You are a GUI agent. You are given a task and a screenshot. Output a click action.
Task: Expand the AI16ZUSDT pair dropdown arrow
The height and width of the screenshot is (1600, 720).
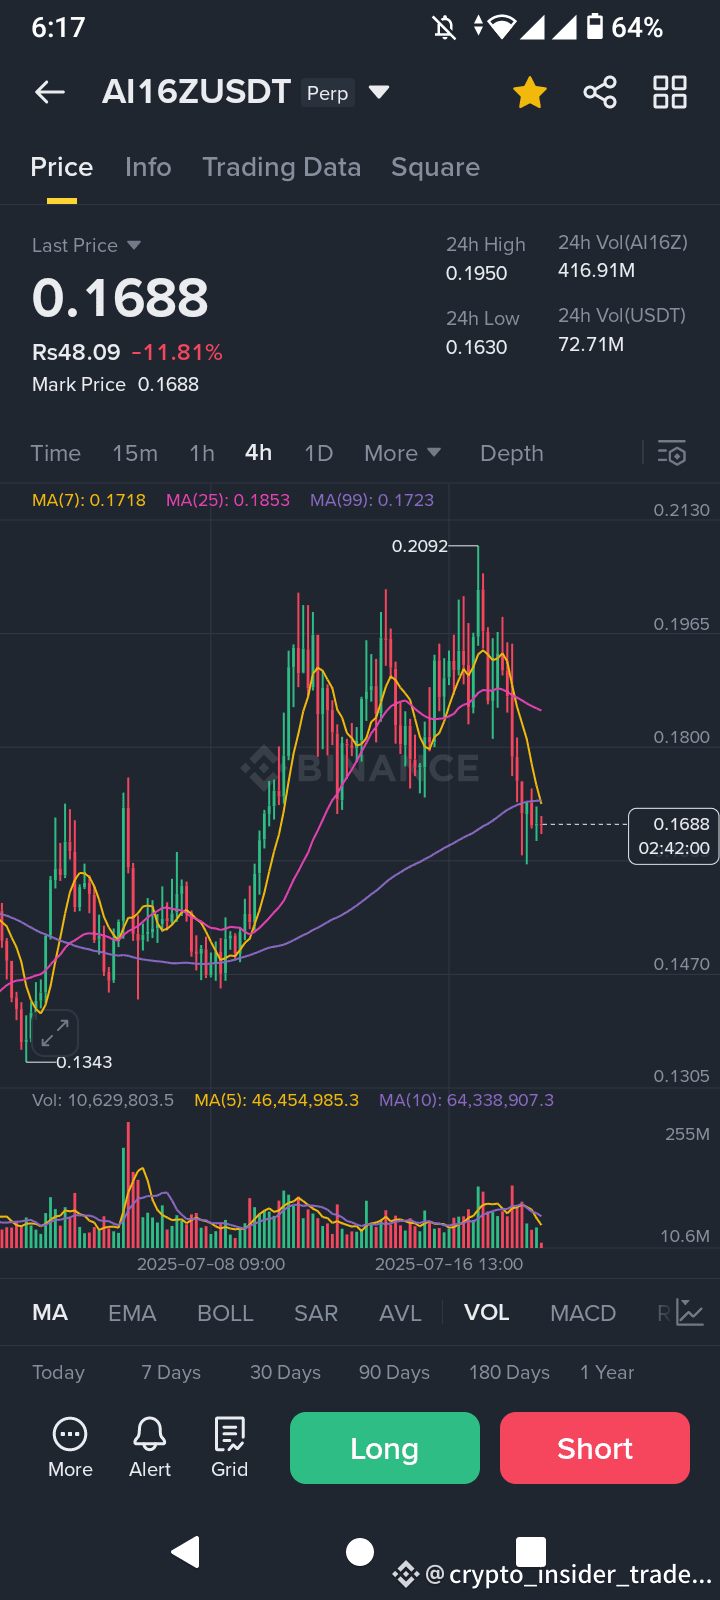[x=378, y=92]
